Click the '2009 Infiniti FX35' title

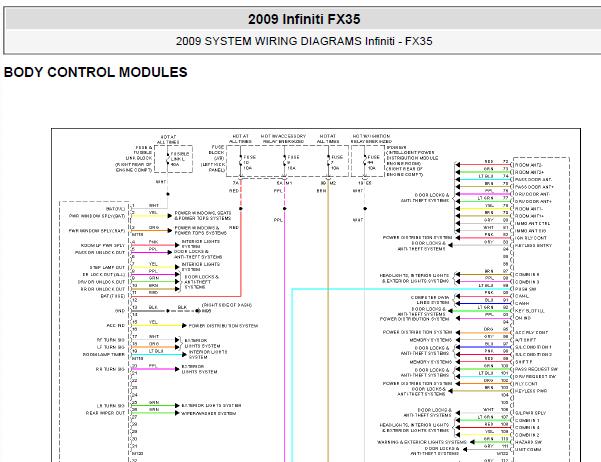pos(304,19)
